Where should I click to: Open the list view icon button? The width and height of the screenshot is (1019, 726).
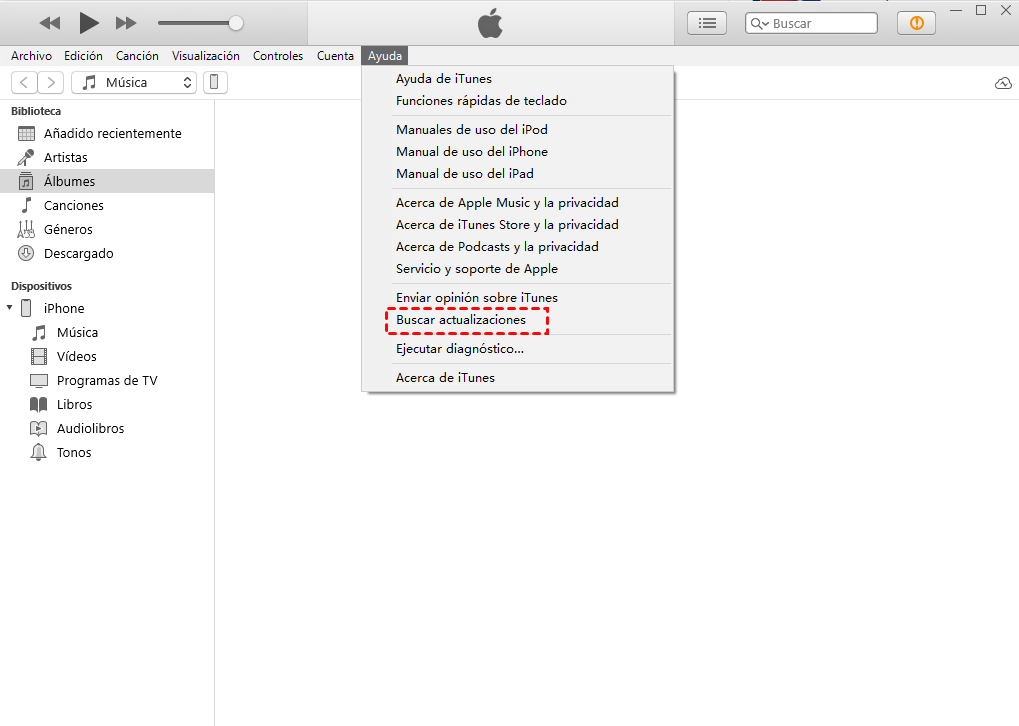tap(707, 23)
